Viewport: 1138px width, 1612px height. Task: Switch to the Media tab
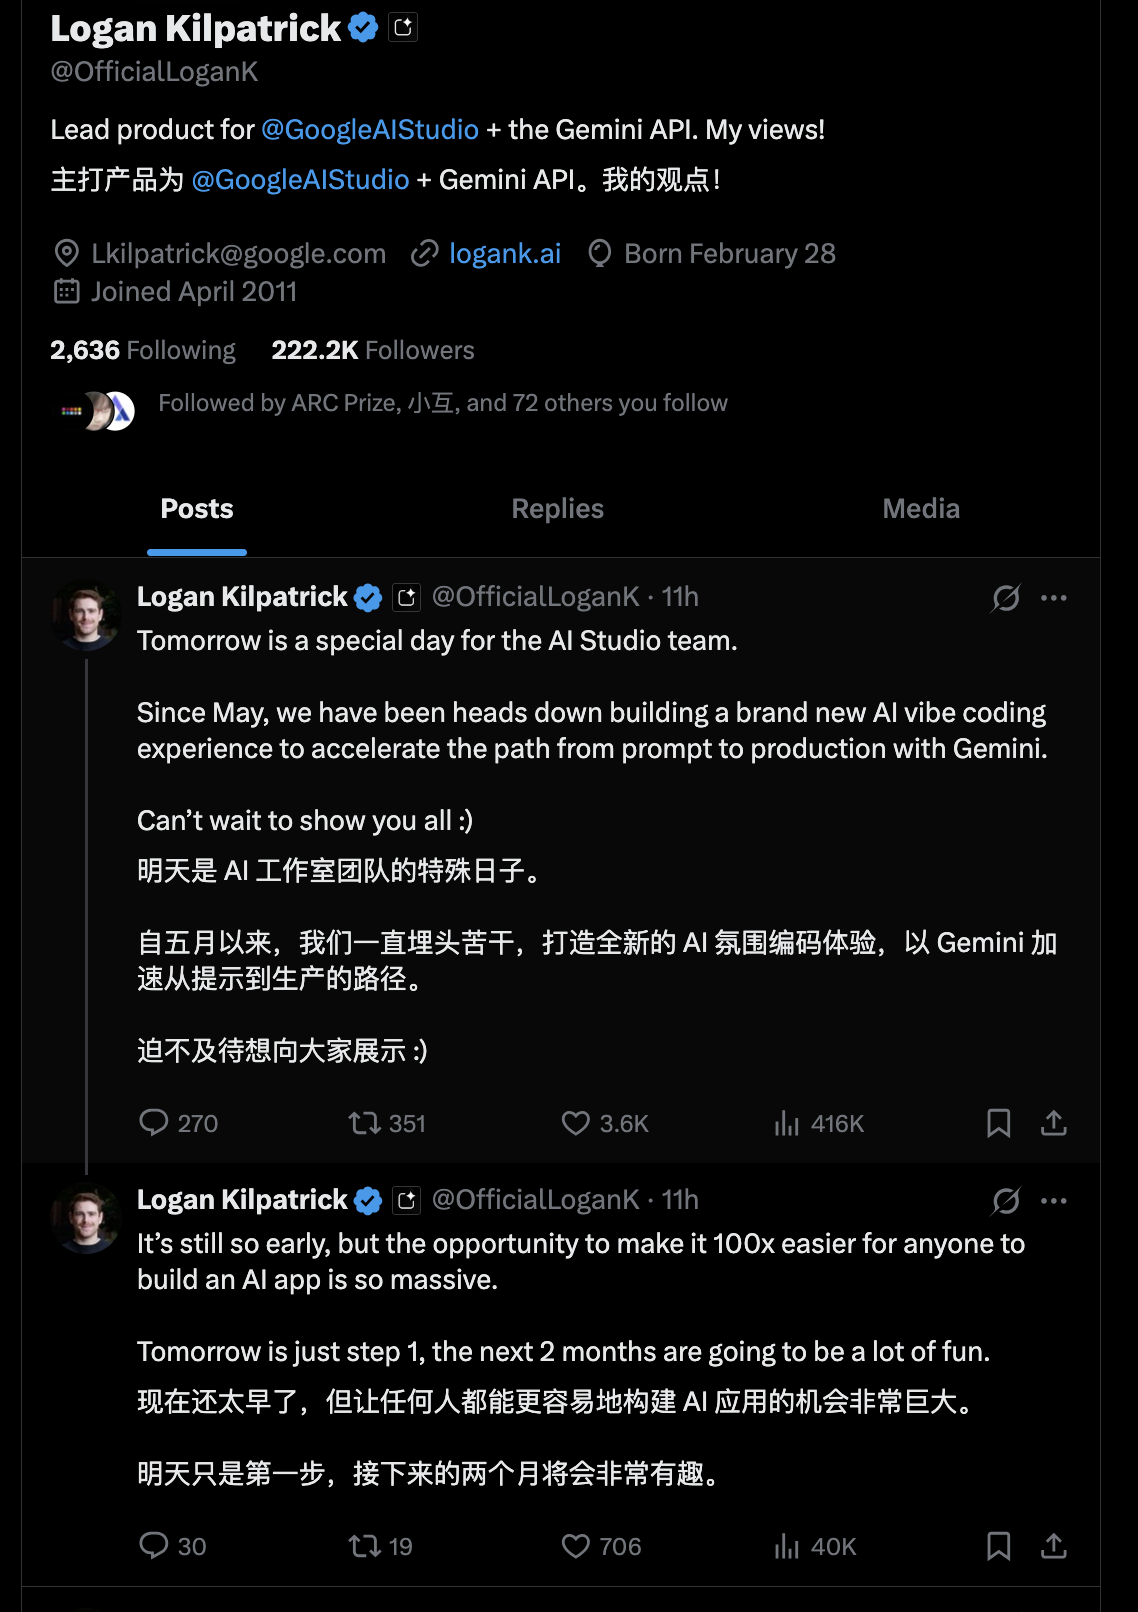pyautogui.click(x=920, y=509)
